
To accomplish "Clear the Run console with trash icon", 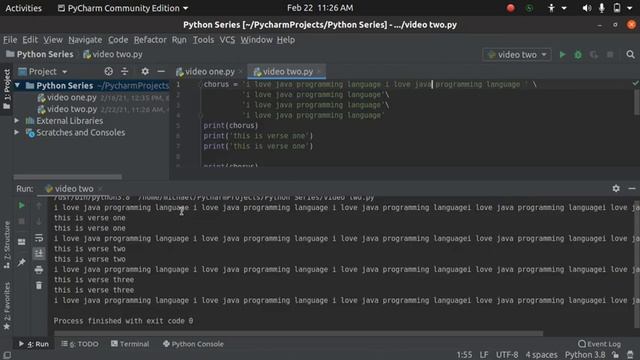I will (39, 285).
